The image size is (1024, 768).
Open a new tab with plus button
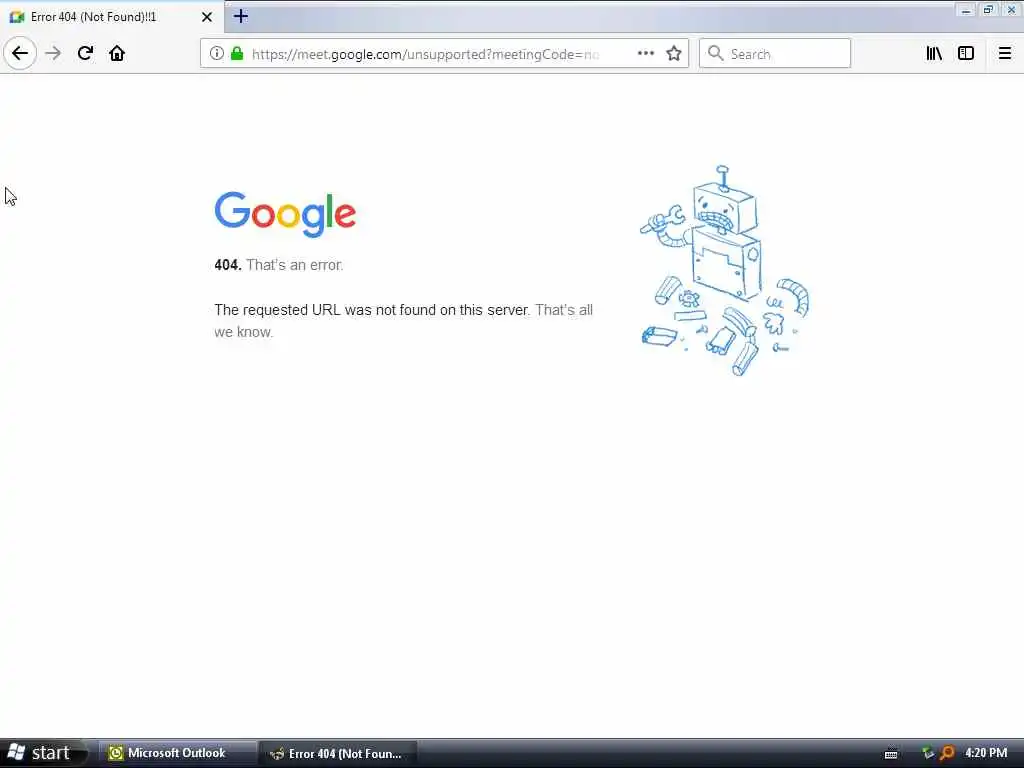[x=241, y=16]
